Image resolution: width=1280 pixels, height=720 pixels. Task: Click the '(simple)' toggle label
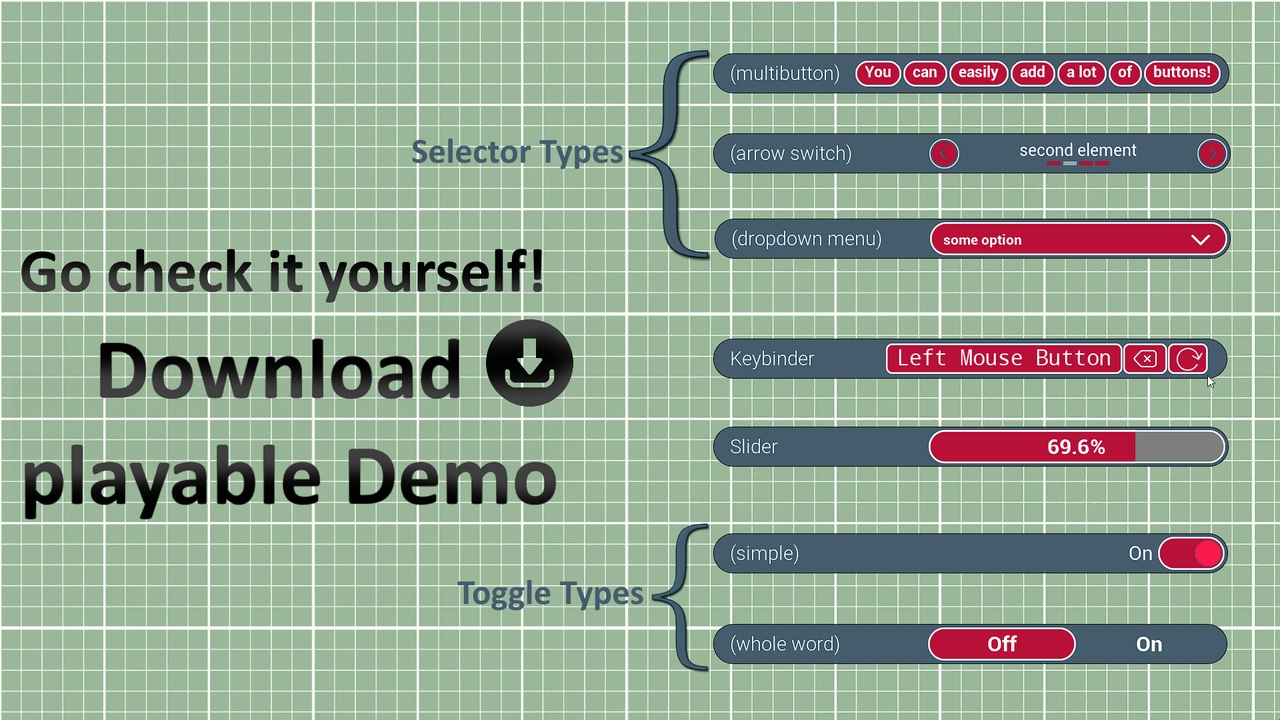coord(764,553)
